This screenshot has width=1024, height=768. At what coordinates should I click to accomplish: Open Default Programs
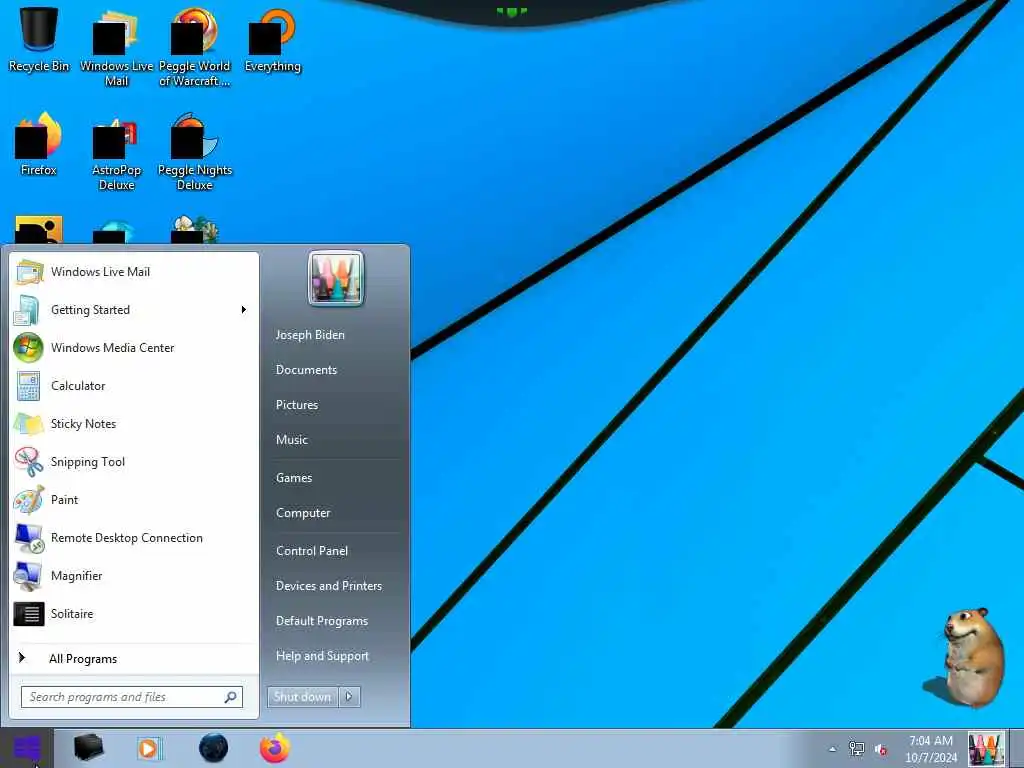(321, 621)
